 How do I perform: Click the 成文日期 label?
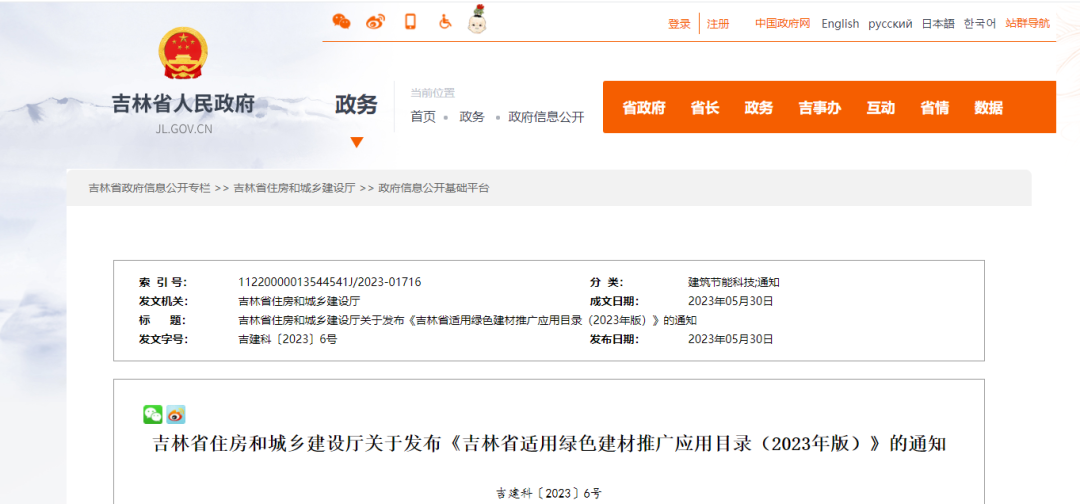click(614, 301)
